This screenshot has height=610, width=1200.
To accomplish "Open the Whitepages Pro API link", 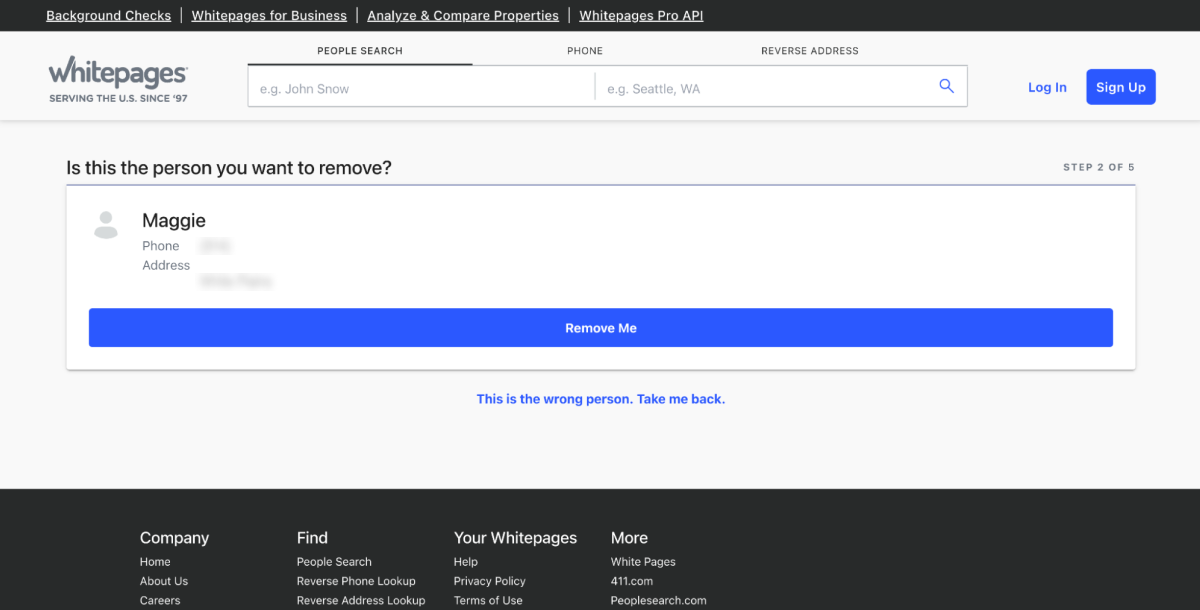I will (641, 16).
